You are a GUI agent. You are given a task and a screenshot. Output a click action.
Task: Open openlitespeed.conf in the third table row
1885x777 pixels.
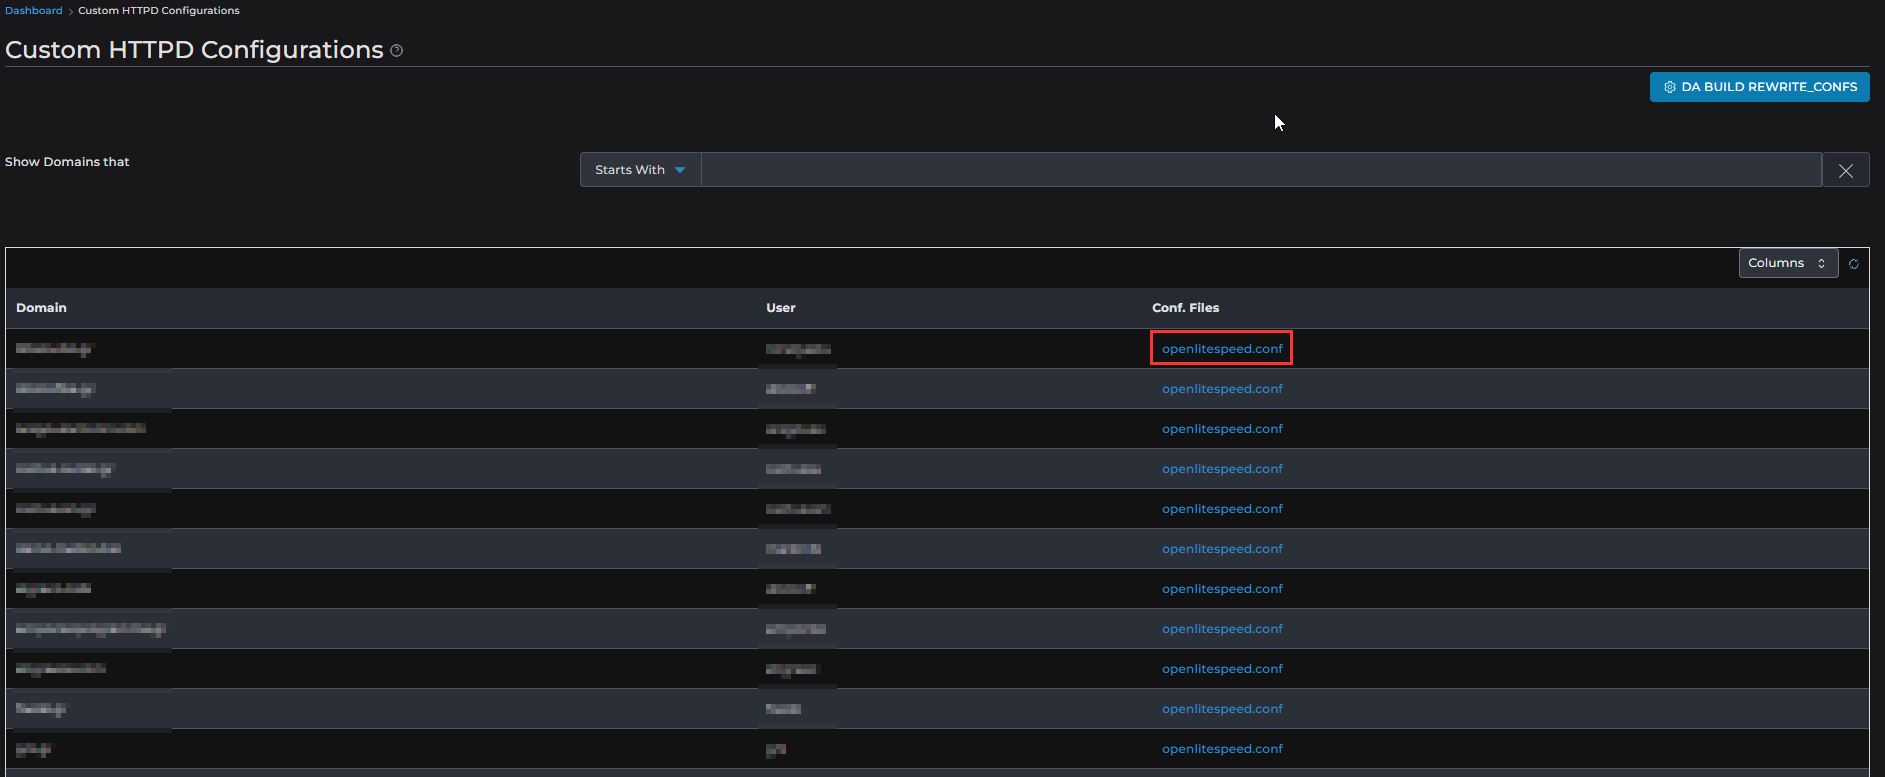[1221, 429]
